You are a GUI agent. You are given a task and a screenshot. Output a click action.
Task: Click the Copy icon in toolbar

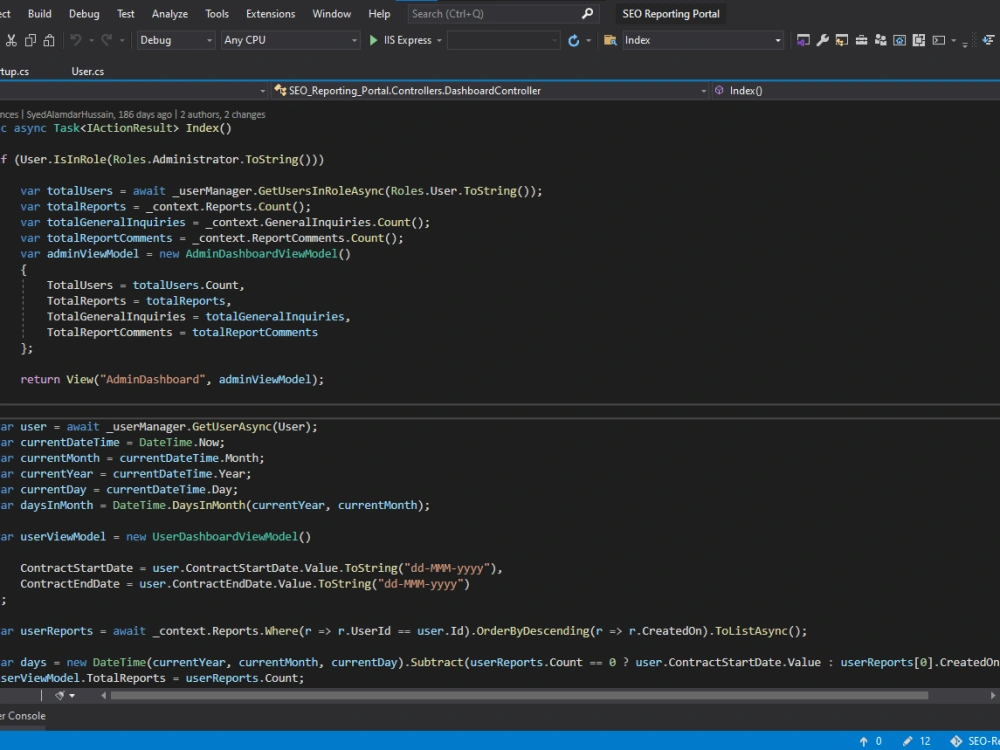(x=30, y=40)
